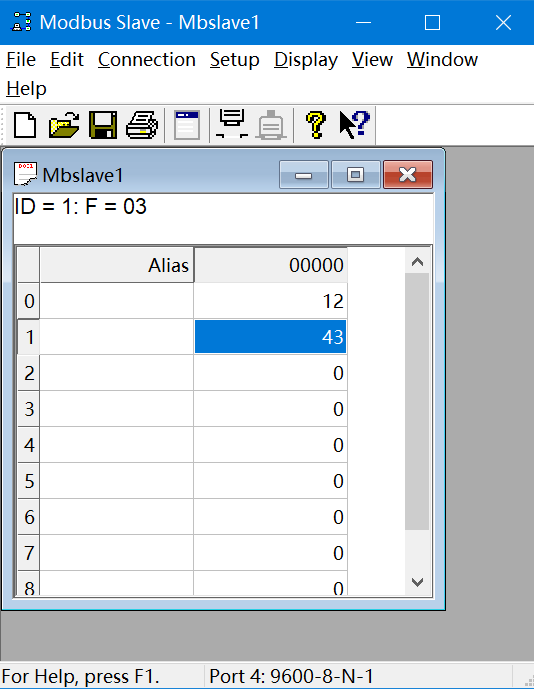The image size is (534, 689).
Task: Select the highlighted cell with value 43
Action: 270,337
